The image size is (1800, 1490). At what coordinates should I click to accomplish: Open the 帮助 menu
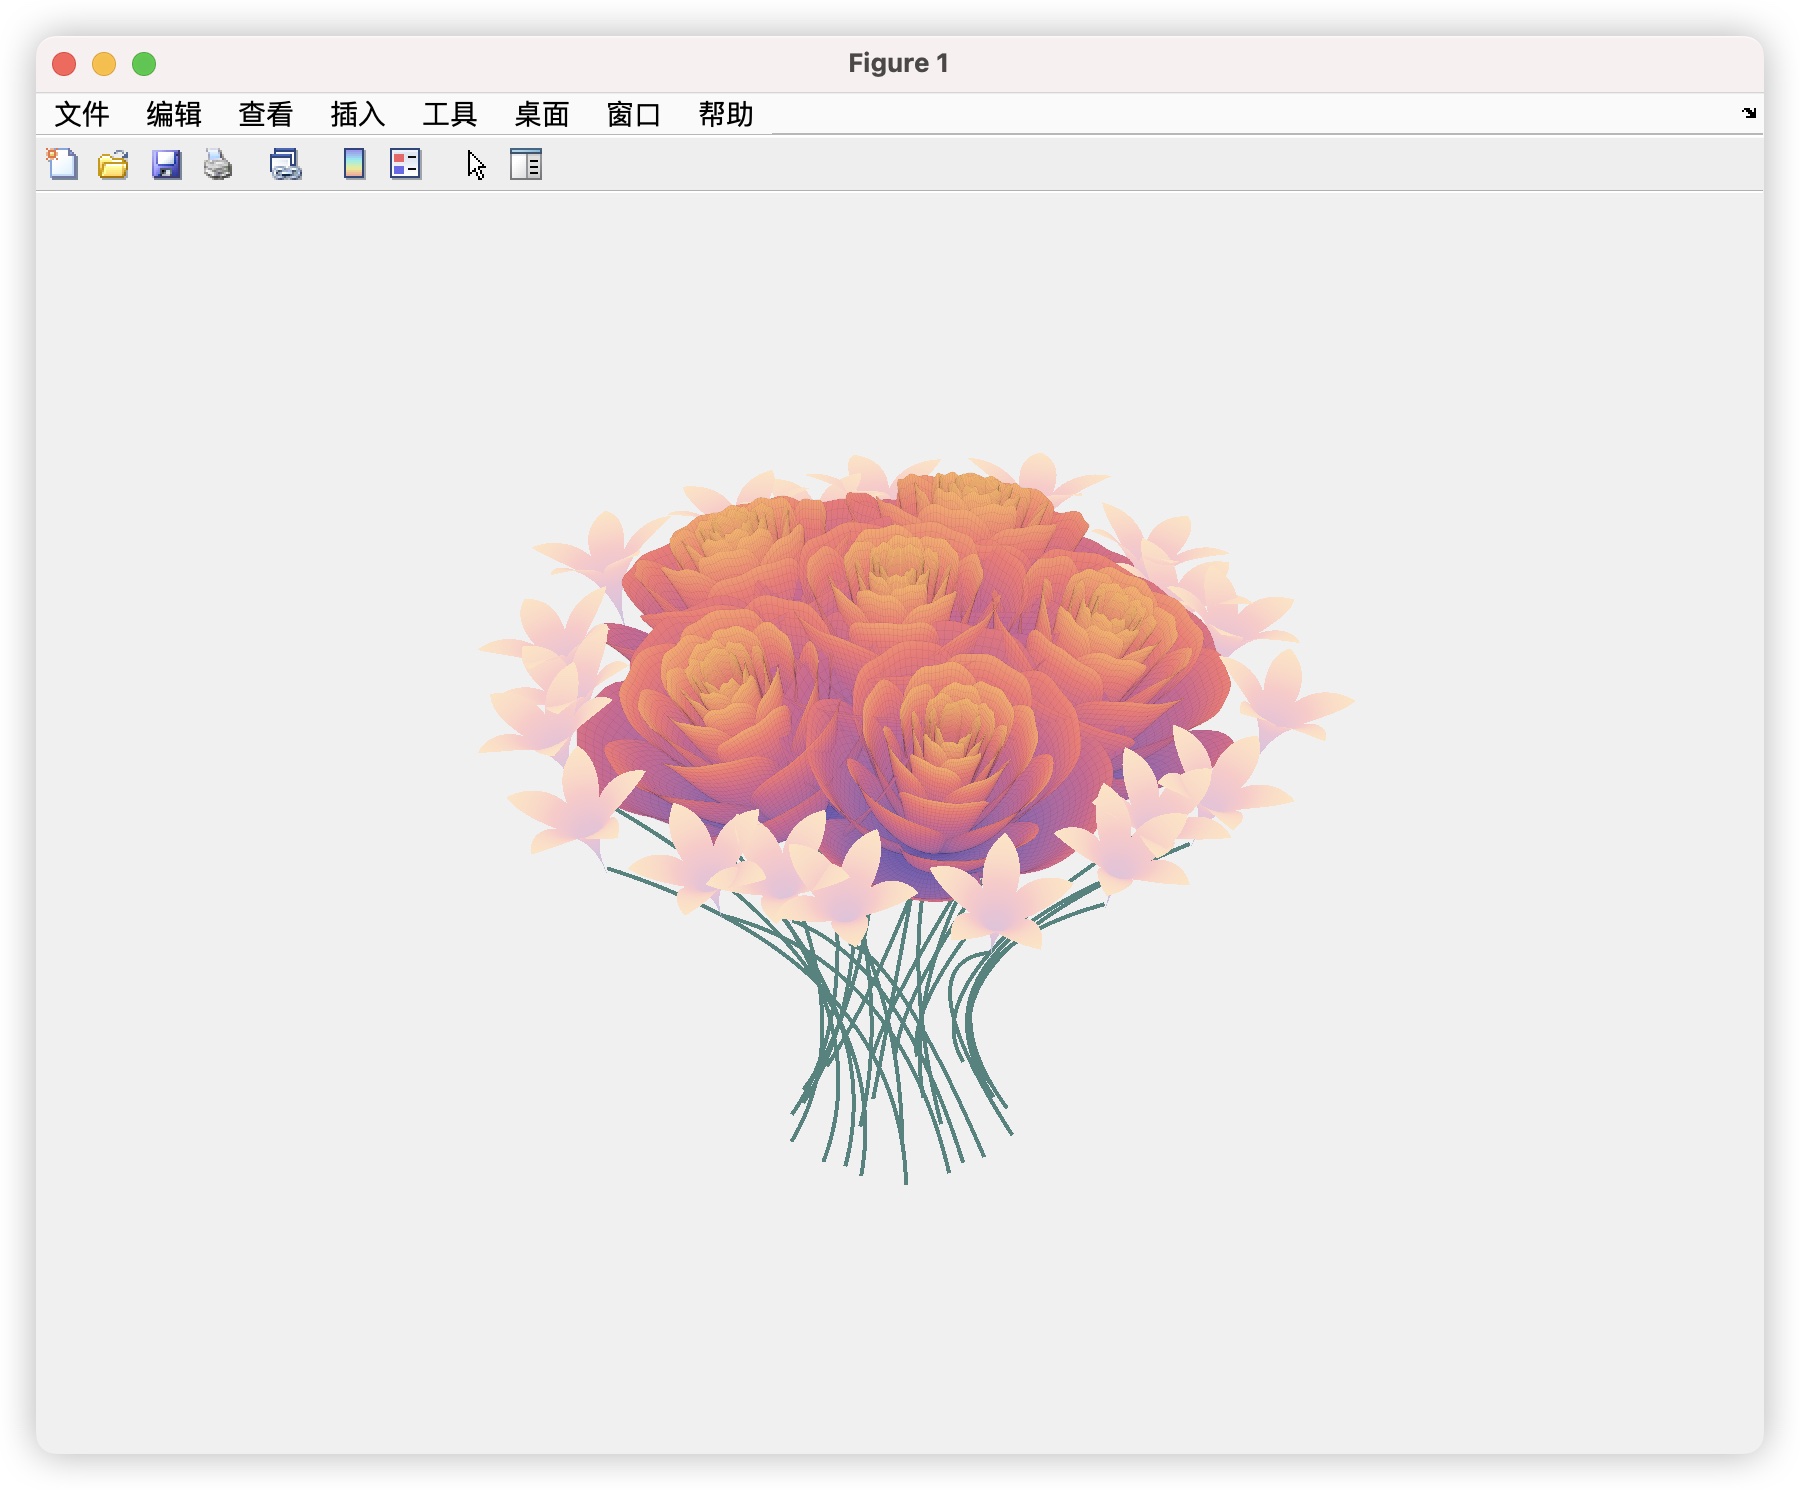click(x=726, y=114)
